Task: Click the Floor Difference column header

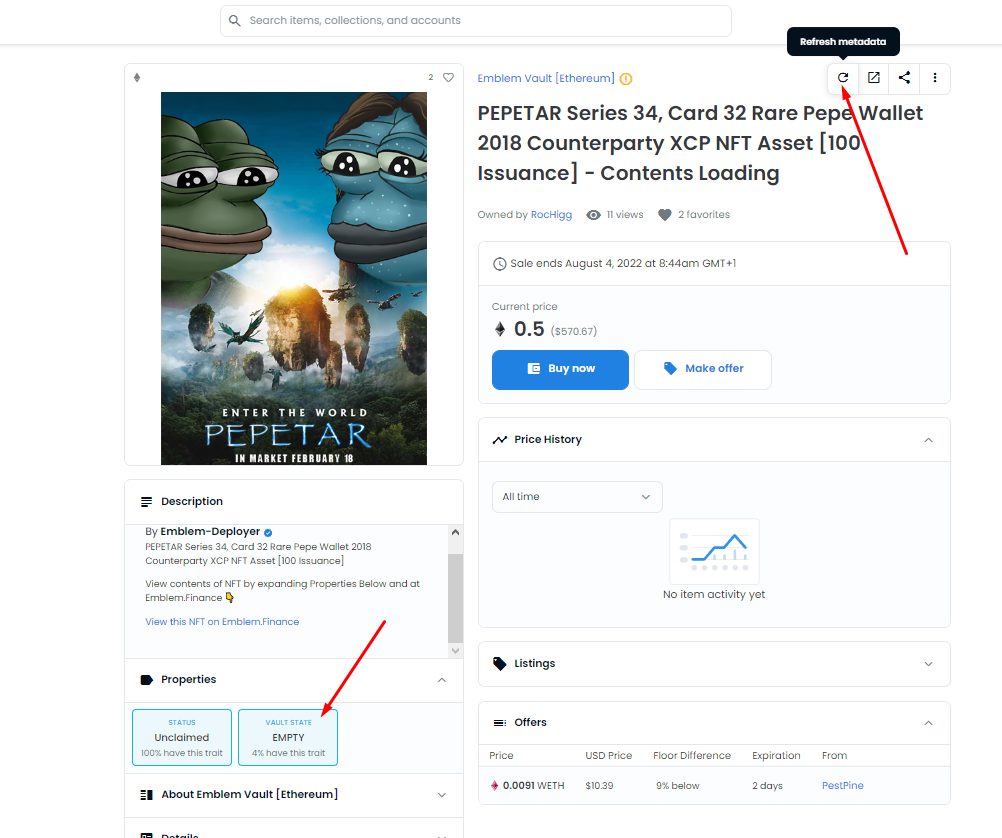Action: pos(692,756)
